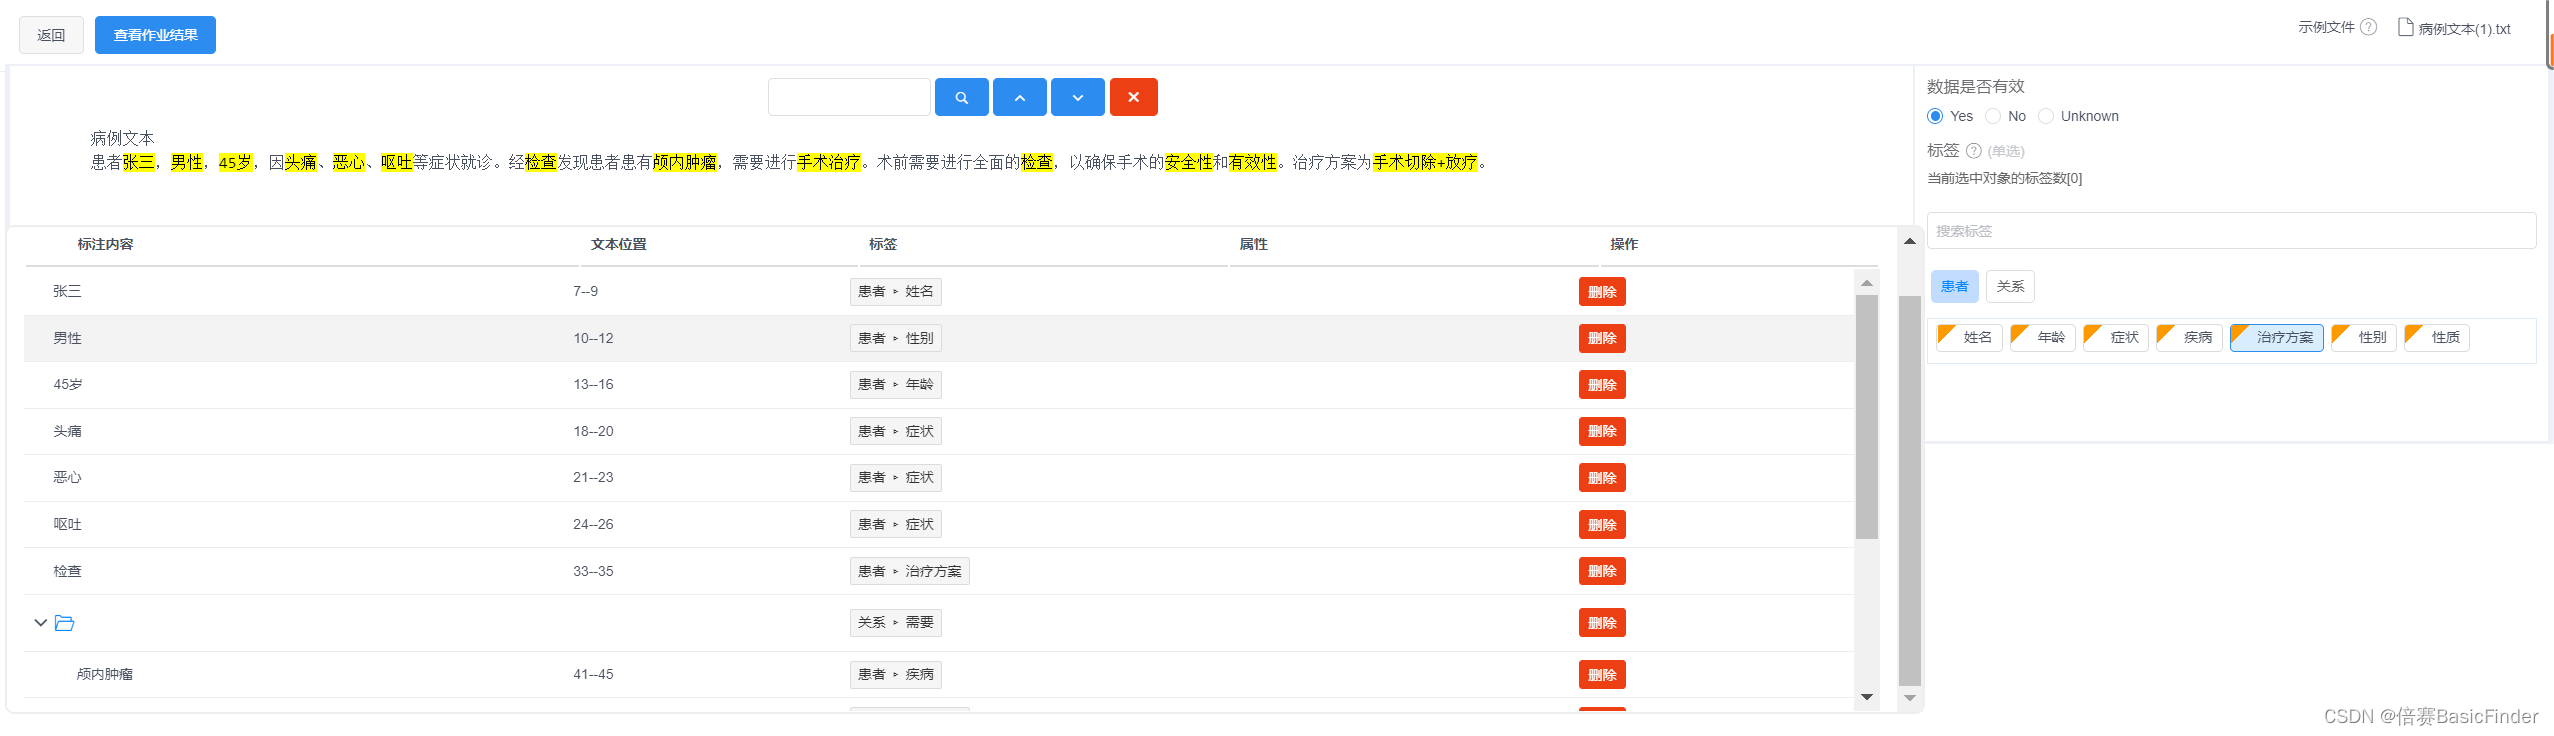The height and width of the screenshot is (736, 2554).
Task: Select the Yes validity radio button
Action: point(1935,116)
